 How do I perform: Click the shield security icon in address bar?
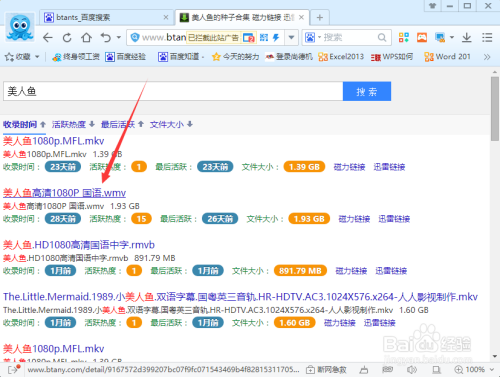[135, 37]
